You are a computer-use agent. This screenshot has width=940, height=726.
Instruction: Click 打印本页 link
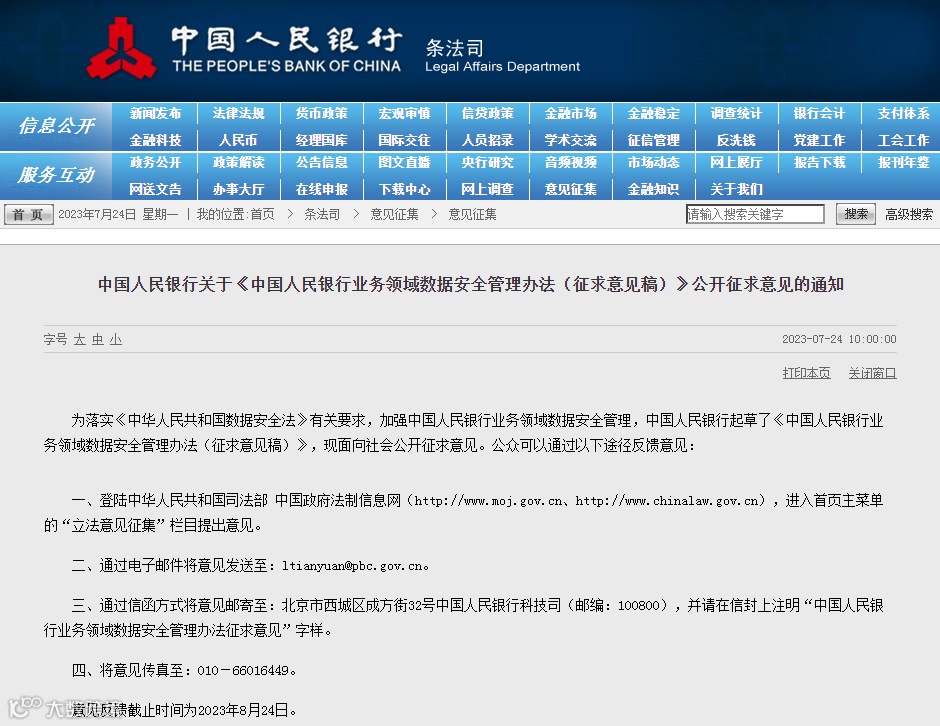point(806,373)
